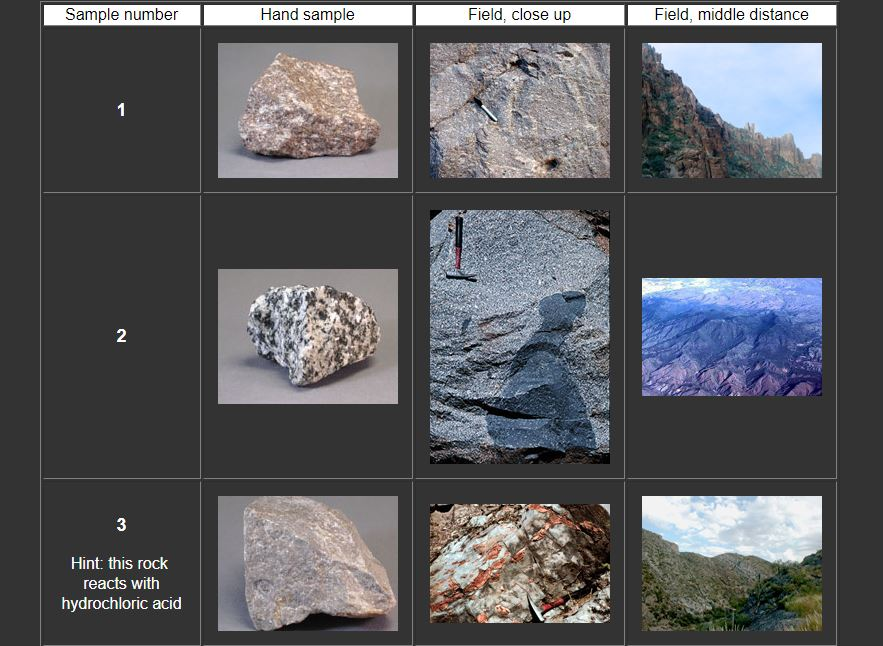Click the Sample 1 row label
This screenshot has height=646, width=883.
tap(120, 110)
